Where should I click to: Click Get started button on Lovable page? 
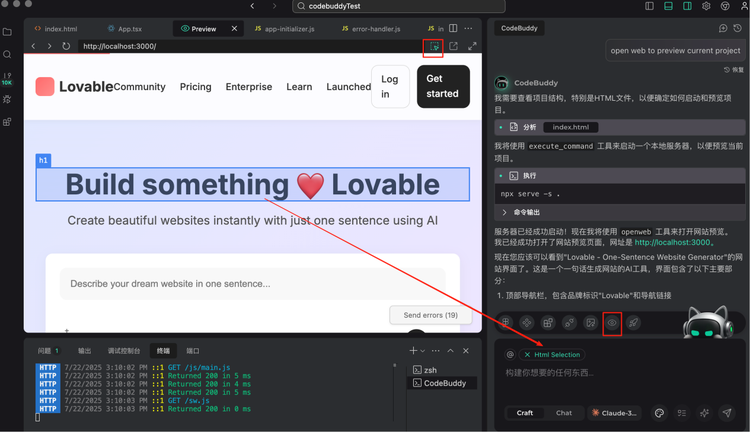tap(443, 87)
